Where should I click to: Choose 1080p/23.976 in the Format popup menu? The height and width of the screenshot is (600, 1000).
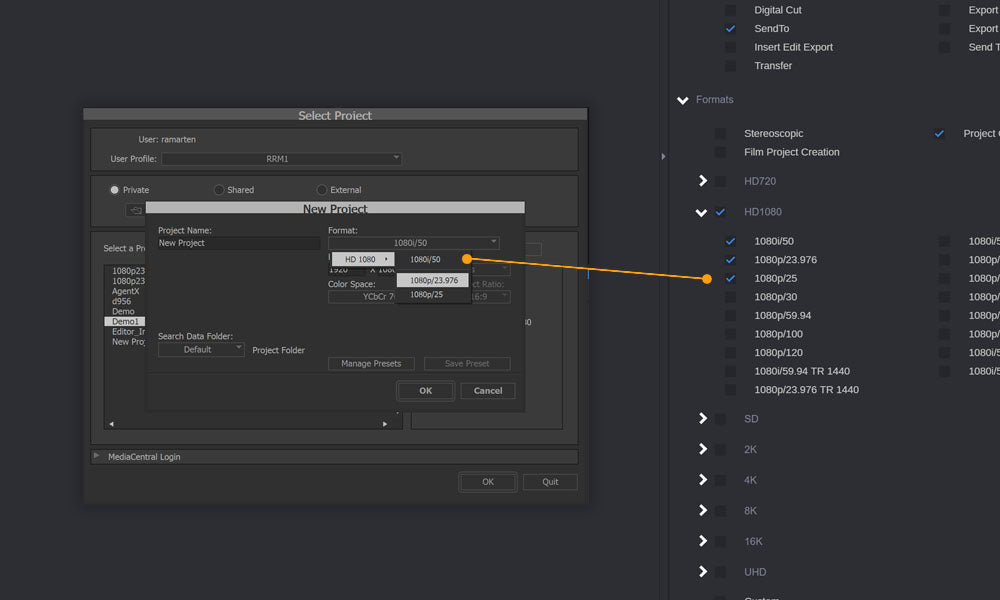pyautogui.click(x=433, y=280)
